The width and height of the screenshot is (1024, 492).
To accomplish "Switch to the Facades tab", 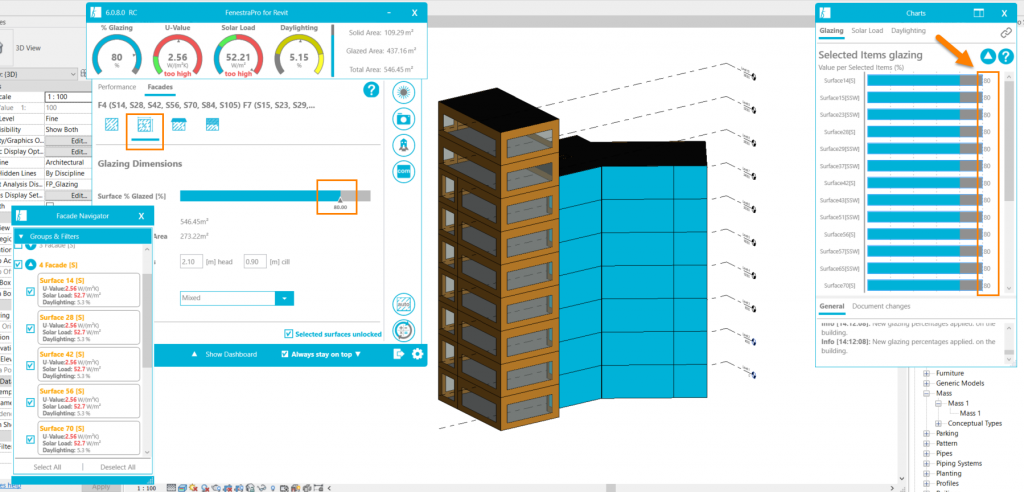I will tap(160, 87).
